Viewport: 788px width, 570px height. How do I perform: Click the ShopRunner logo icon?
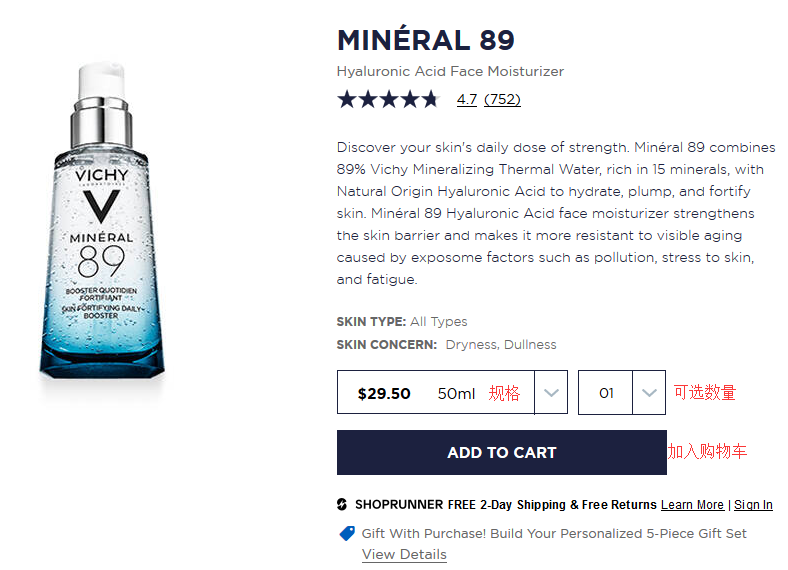click(342, 505)
